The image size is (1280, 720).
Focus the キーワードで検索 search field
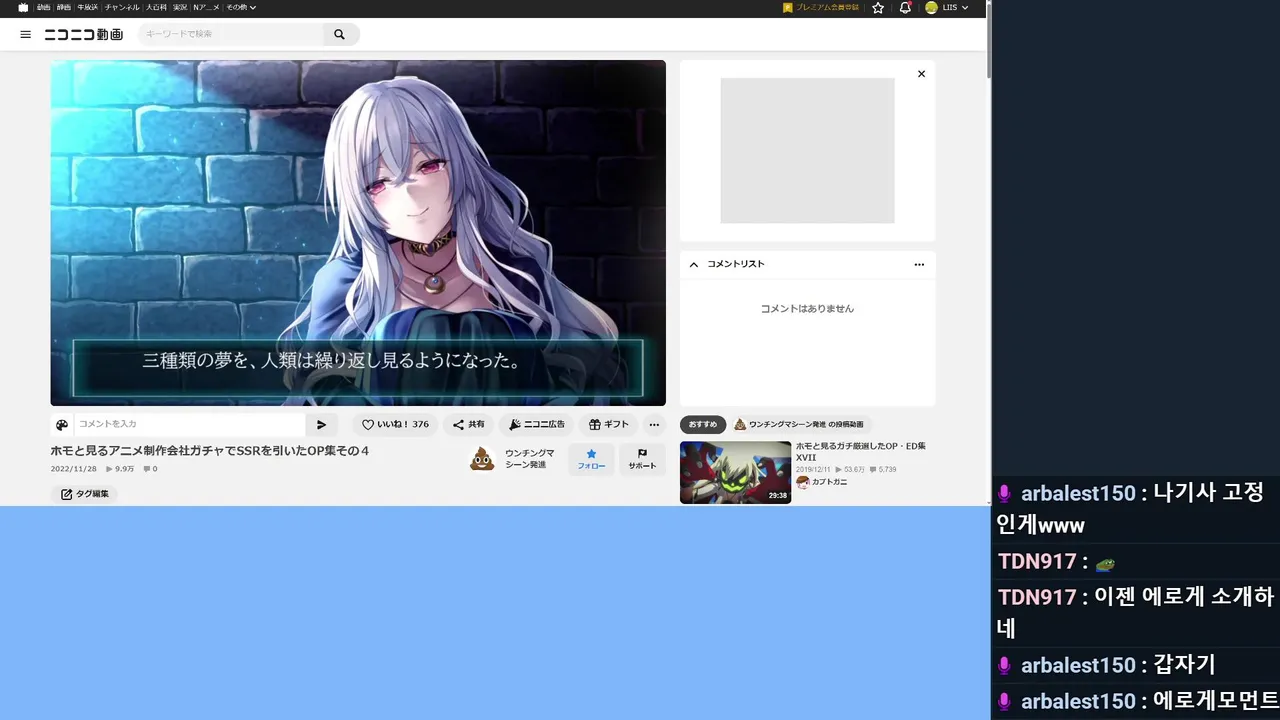point(232,34)
